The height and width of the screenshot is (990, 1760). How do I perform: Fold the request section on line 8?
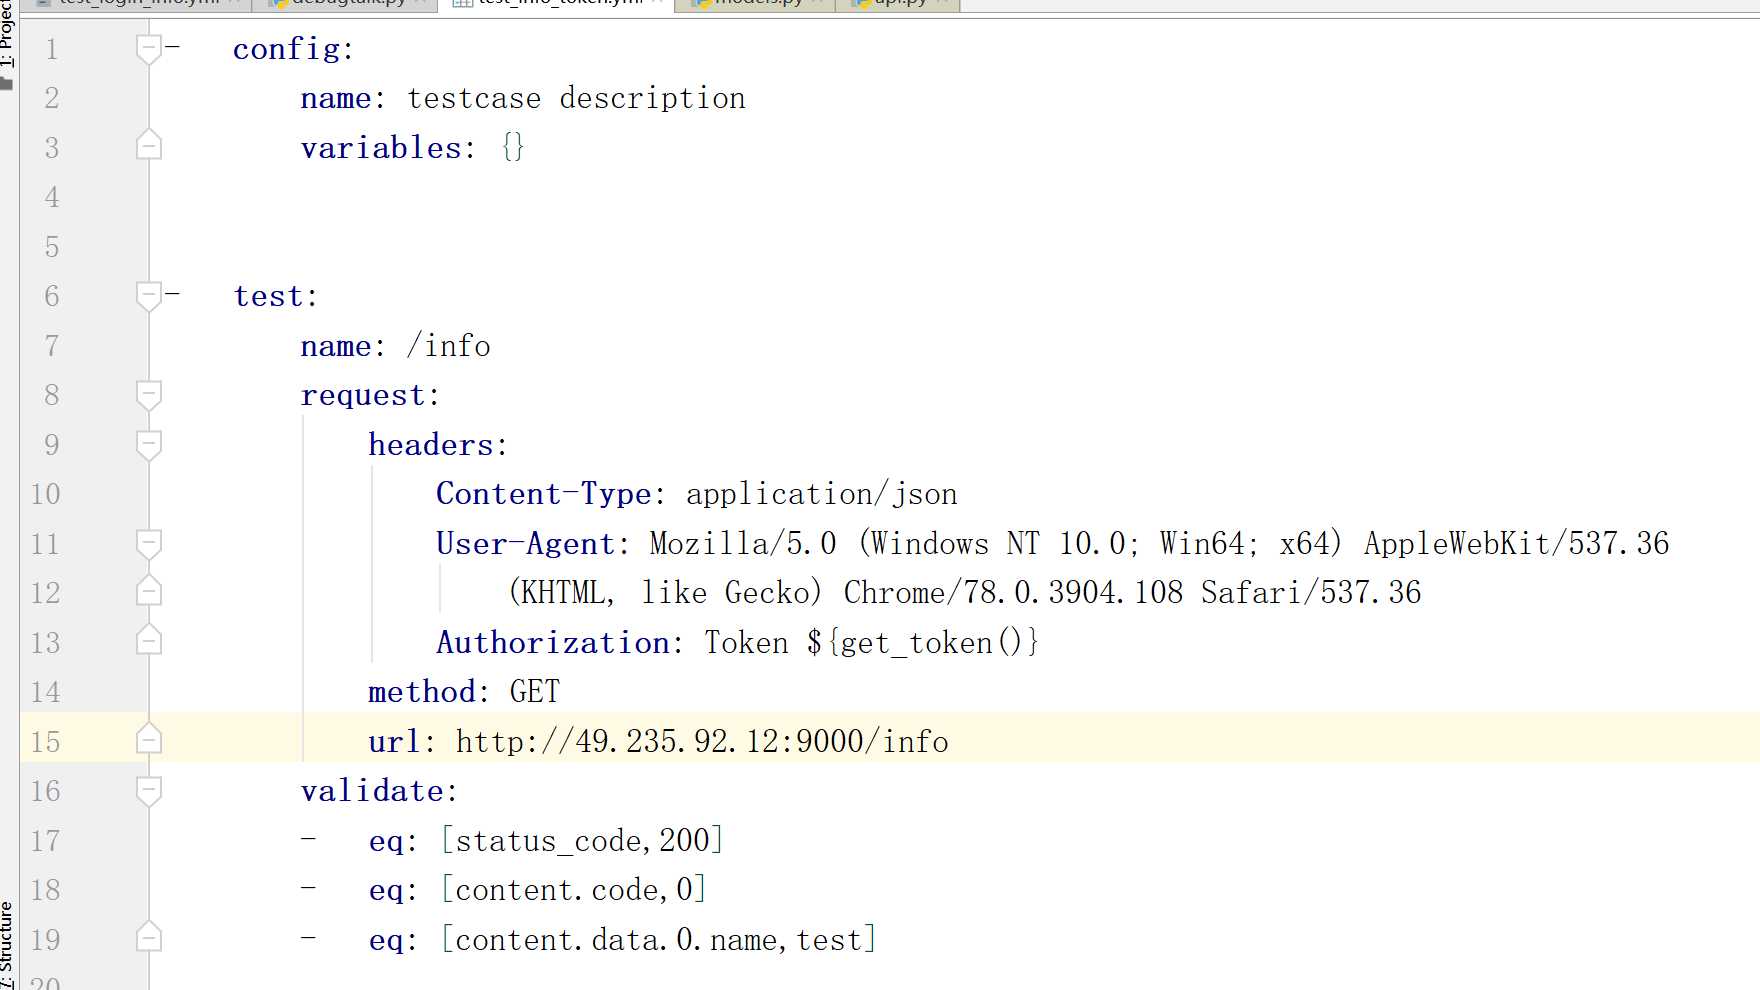coord(148,395)
